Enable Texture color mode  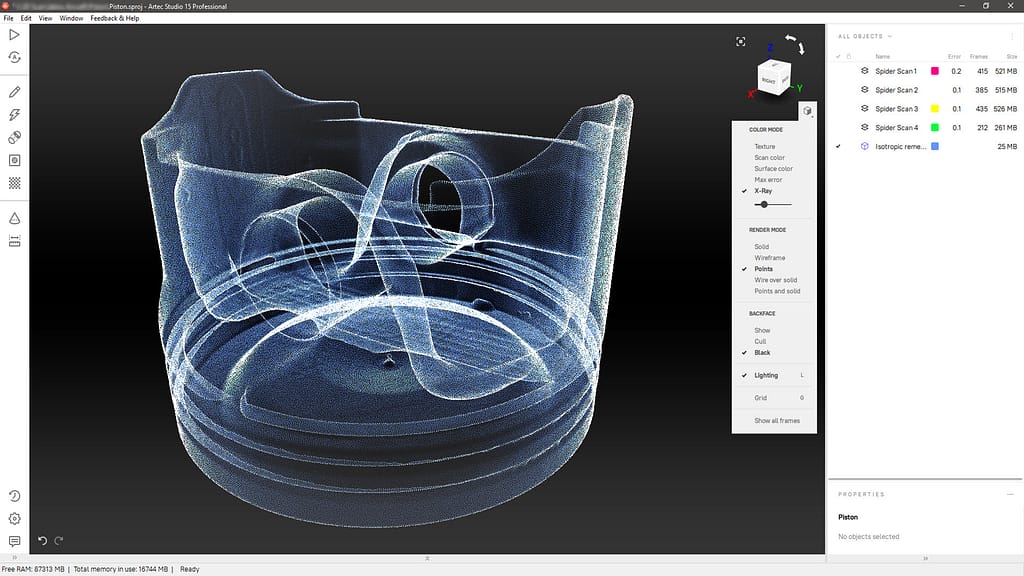[x=766, y=145]
